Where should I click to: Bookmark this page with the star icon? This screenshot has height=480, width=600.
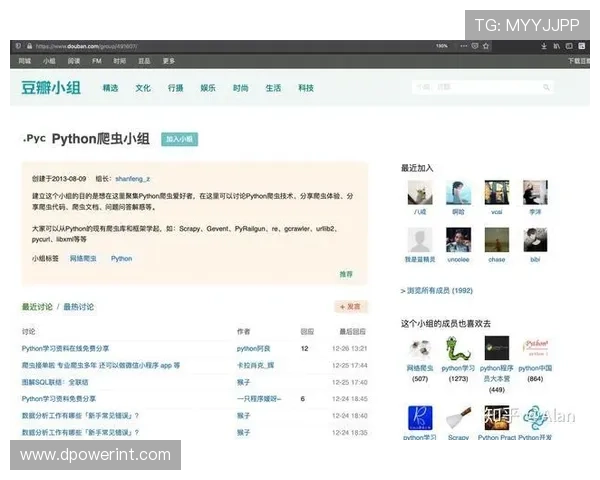[486, 46]
